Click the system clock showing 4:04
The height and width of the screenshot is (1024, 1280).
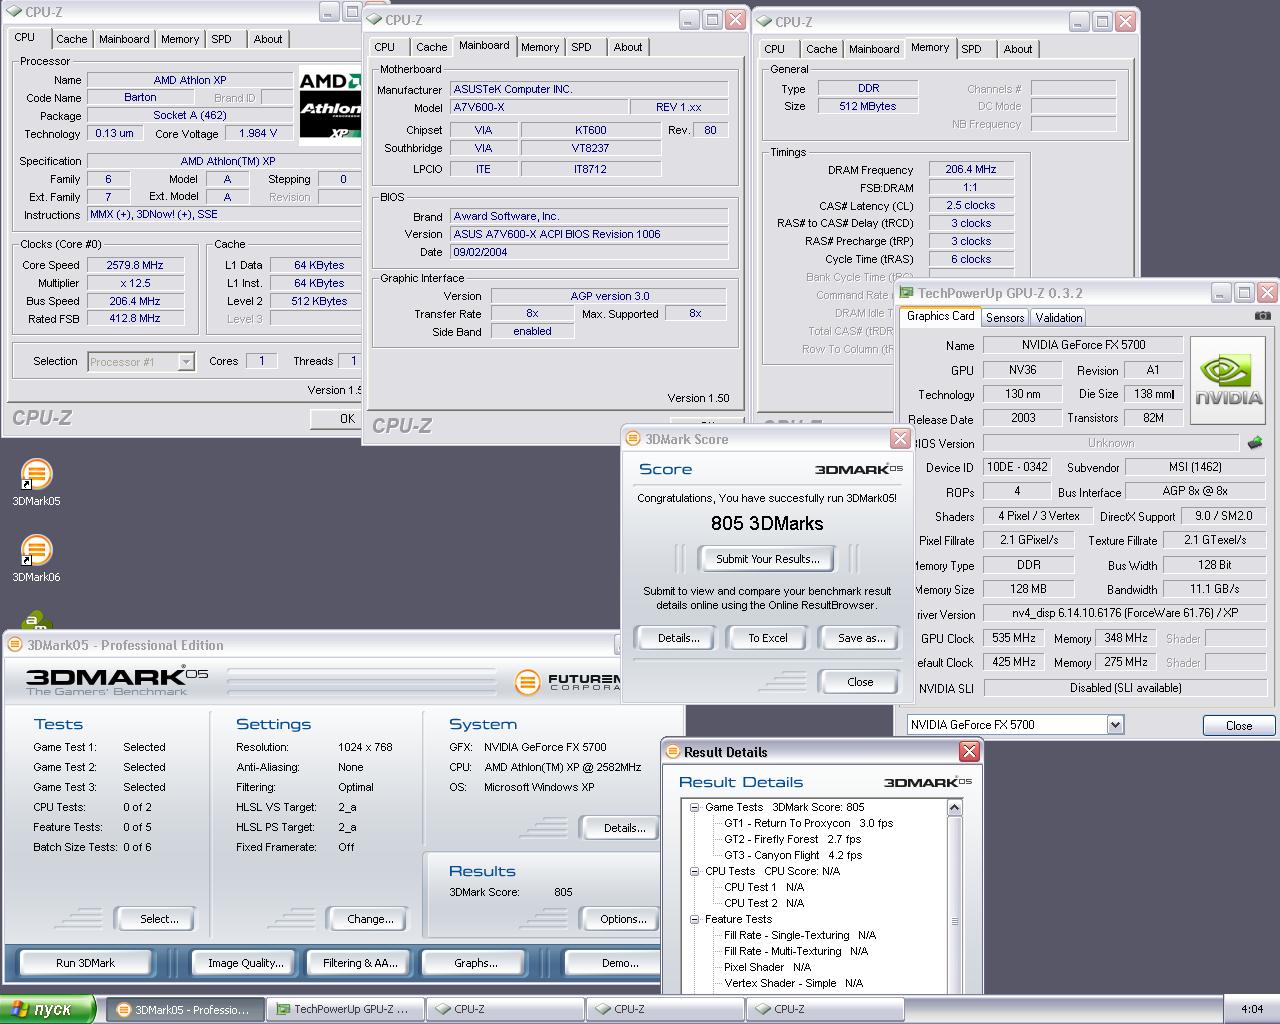[1251, 1010]
